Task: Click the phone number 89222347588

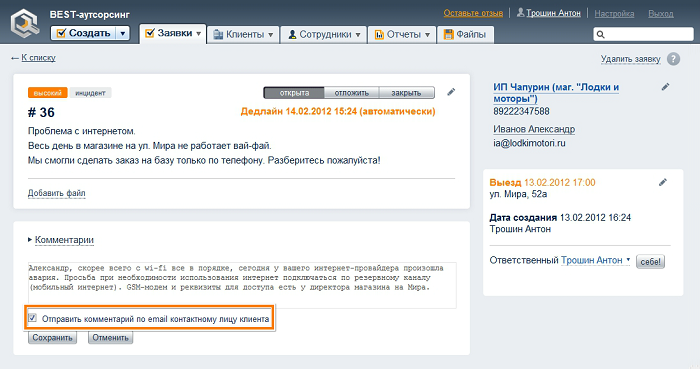Action: pyautogui.click(x=521, y=112)
